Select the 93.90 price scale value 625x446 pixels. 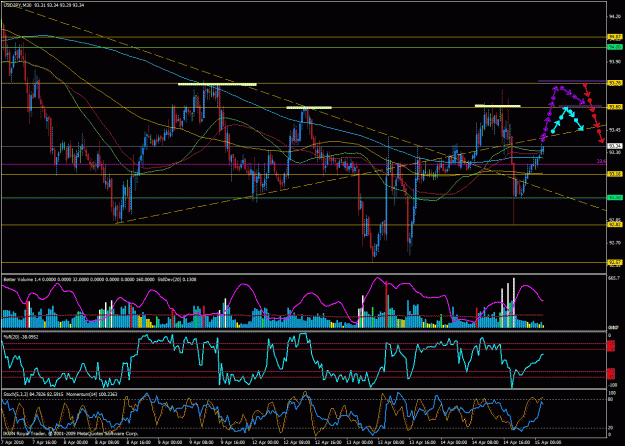pos(614,62)
